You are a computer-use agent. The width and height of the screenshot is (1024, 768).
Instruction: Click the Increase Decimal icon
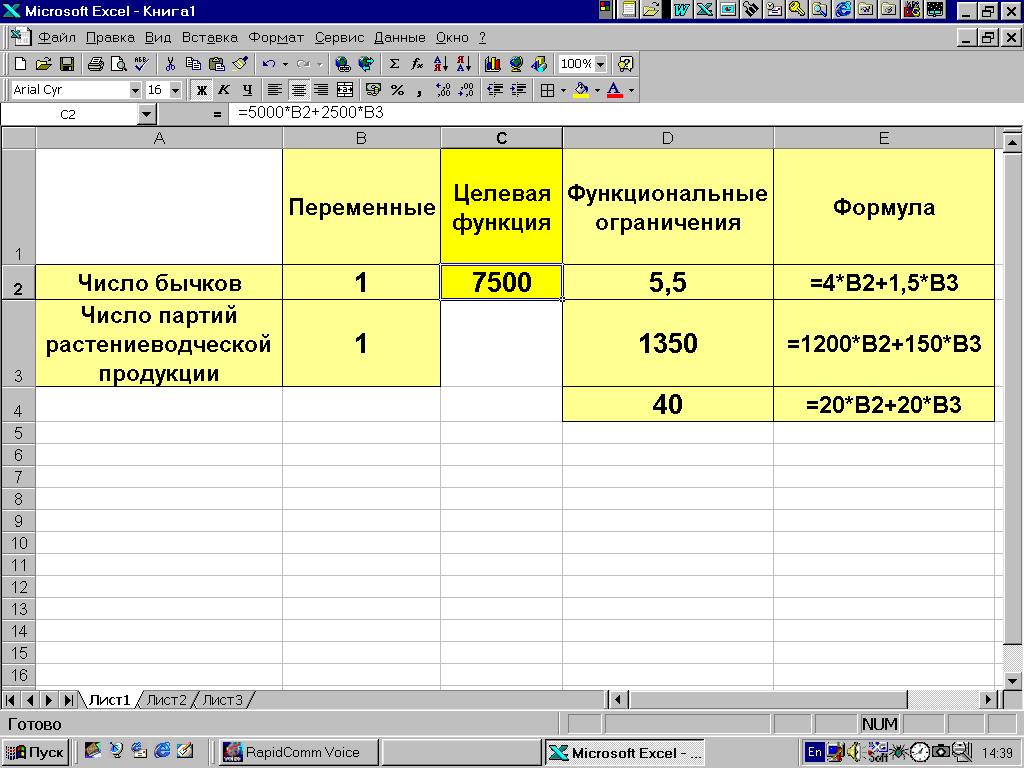pyautogui.click(x=443, y=90)
